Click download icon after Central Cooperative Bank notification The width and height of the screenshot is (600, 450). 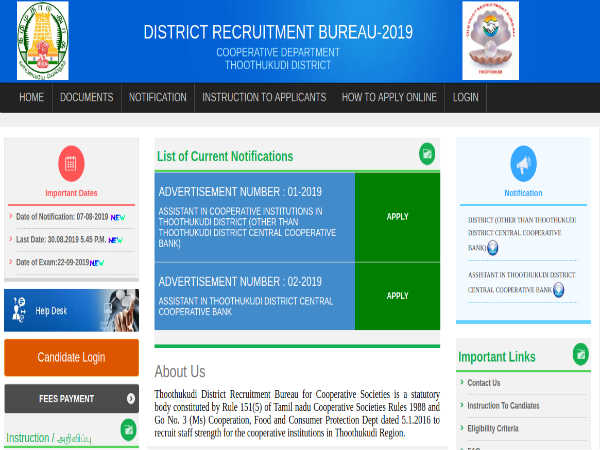point(558,290)
